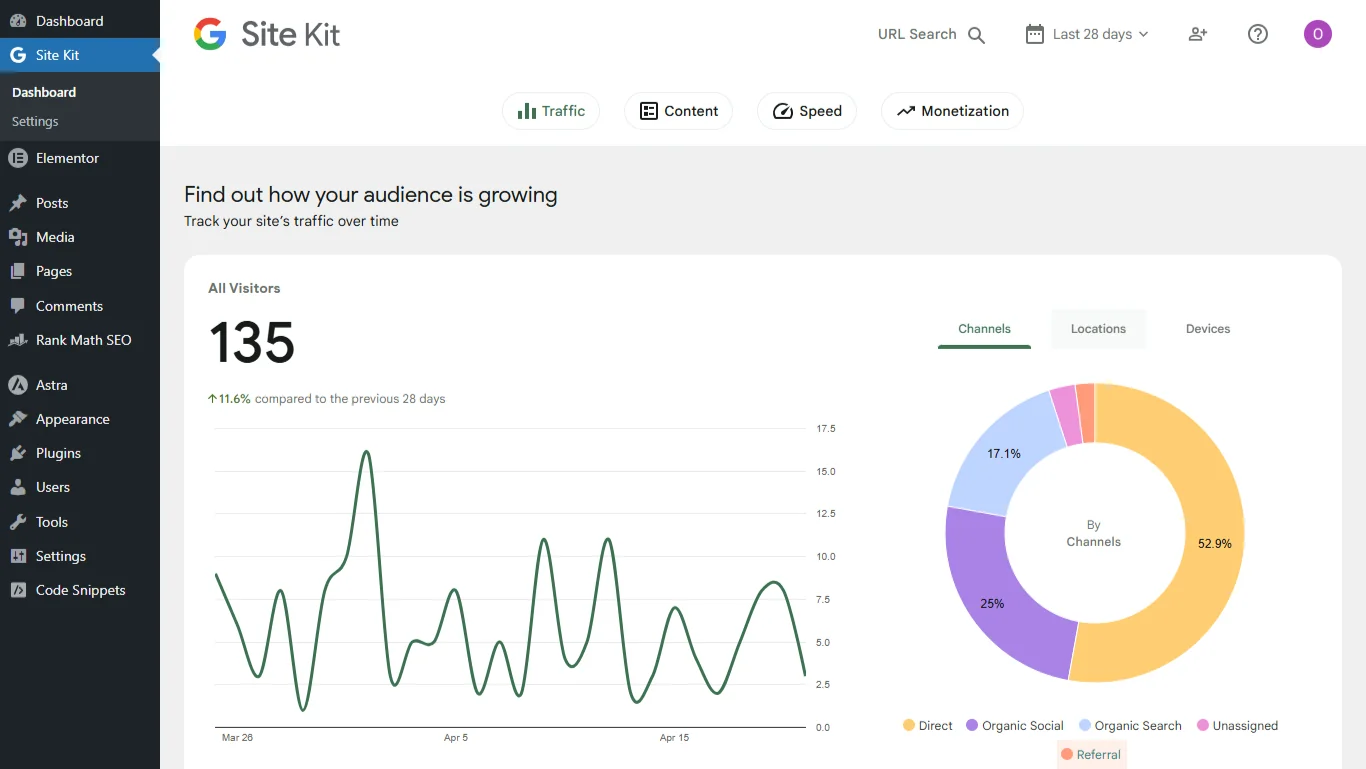Screen dimensions: 1366x769
Task: Open Site Kit Dashboard submenu link
Action: [44, 92]
